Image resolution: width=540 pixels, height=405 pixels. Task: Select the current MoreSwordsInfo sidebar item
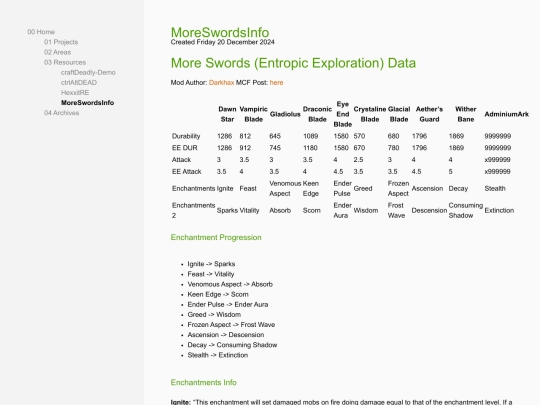point(87,103)
